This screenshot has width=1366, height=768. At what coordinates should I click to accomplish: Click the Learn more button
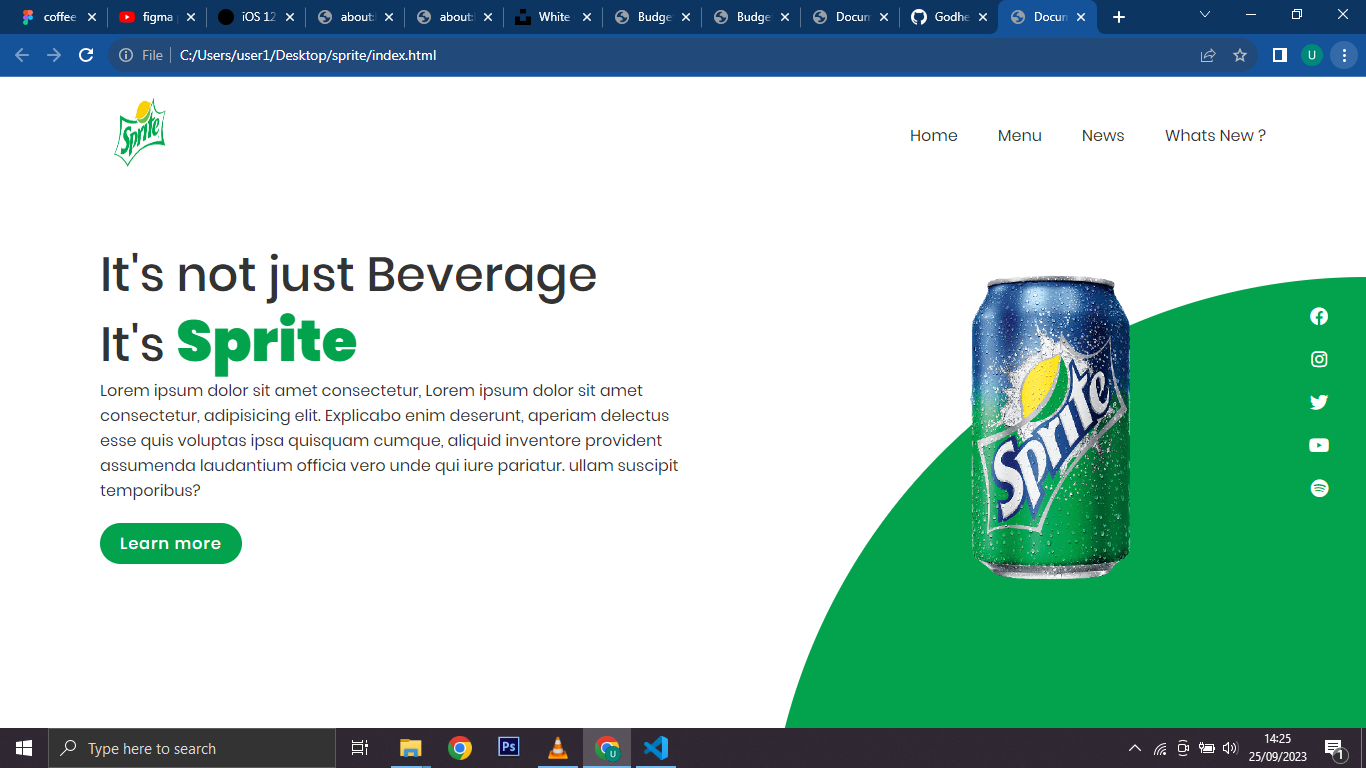coord(171,543)
